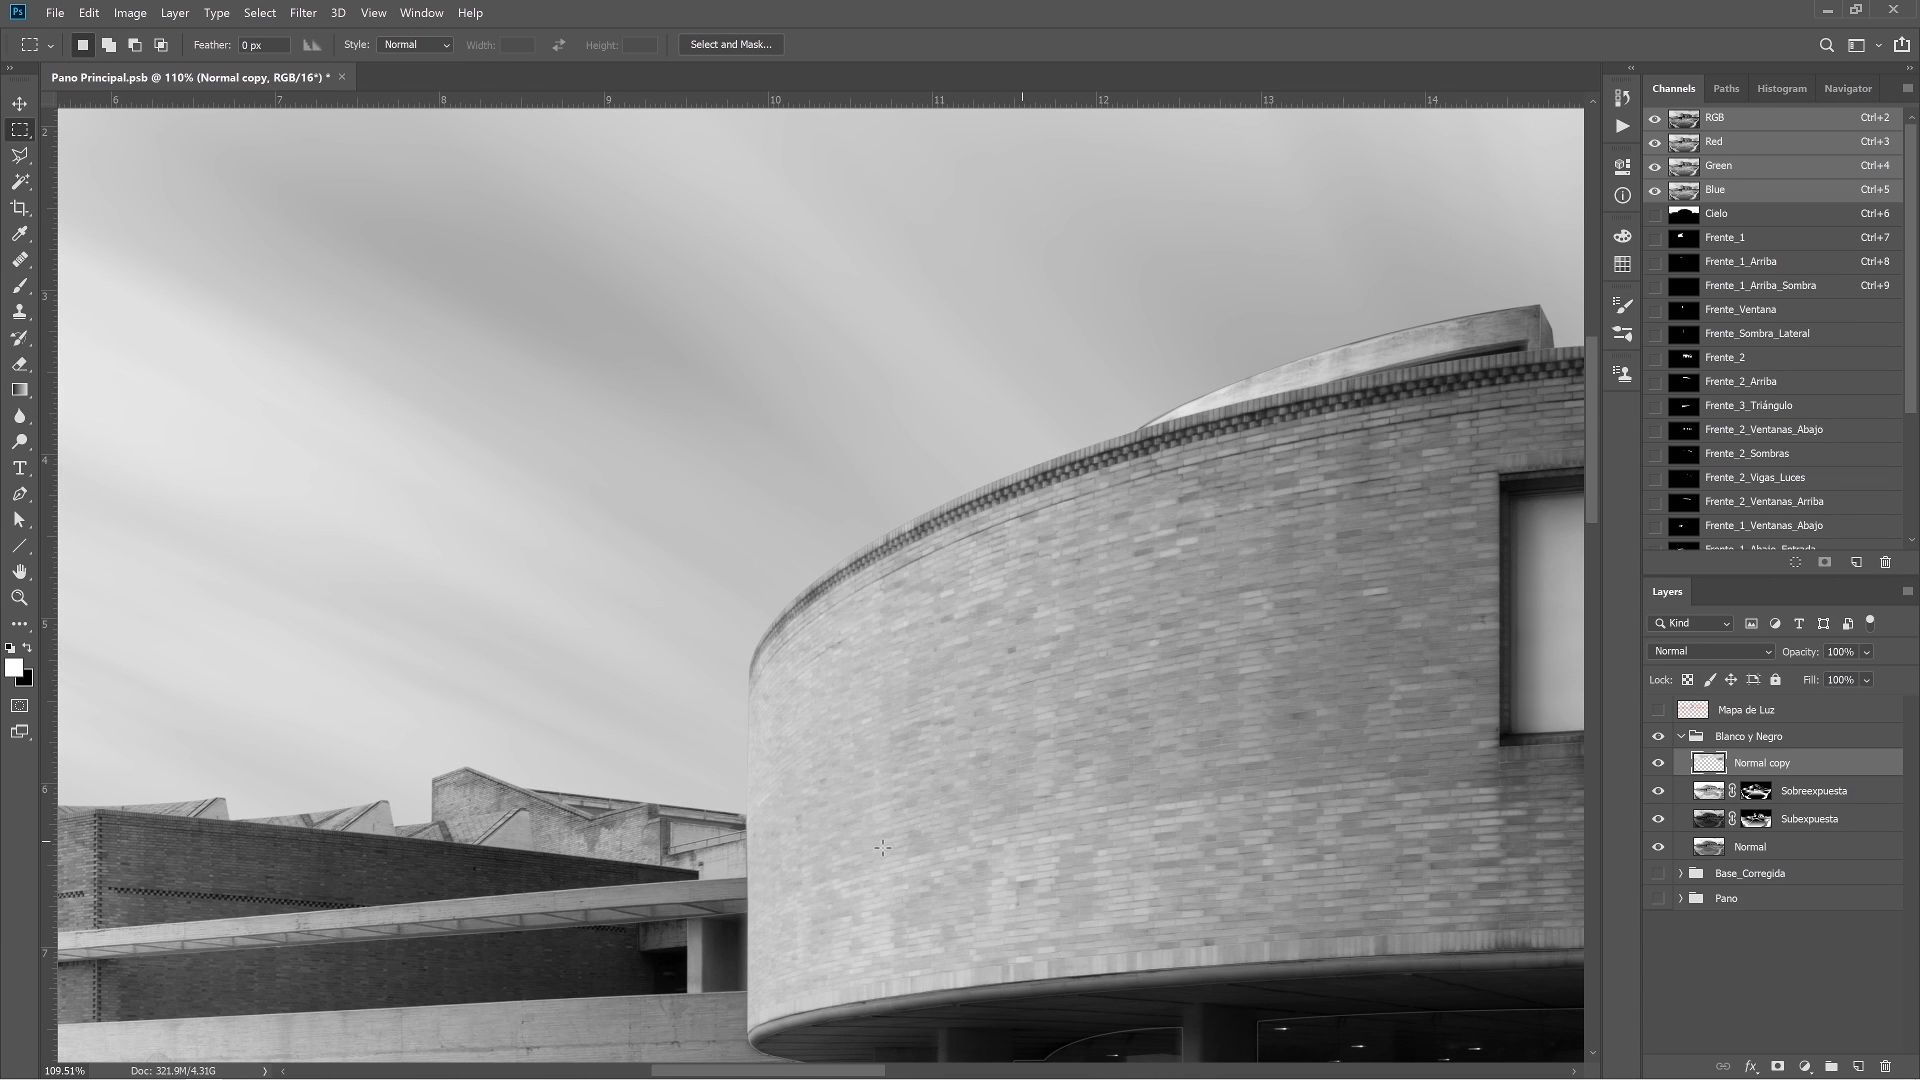1920x1080 pixels.
Task: Open the layer blend mode dropdown
Action: point(1711,652)
